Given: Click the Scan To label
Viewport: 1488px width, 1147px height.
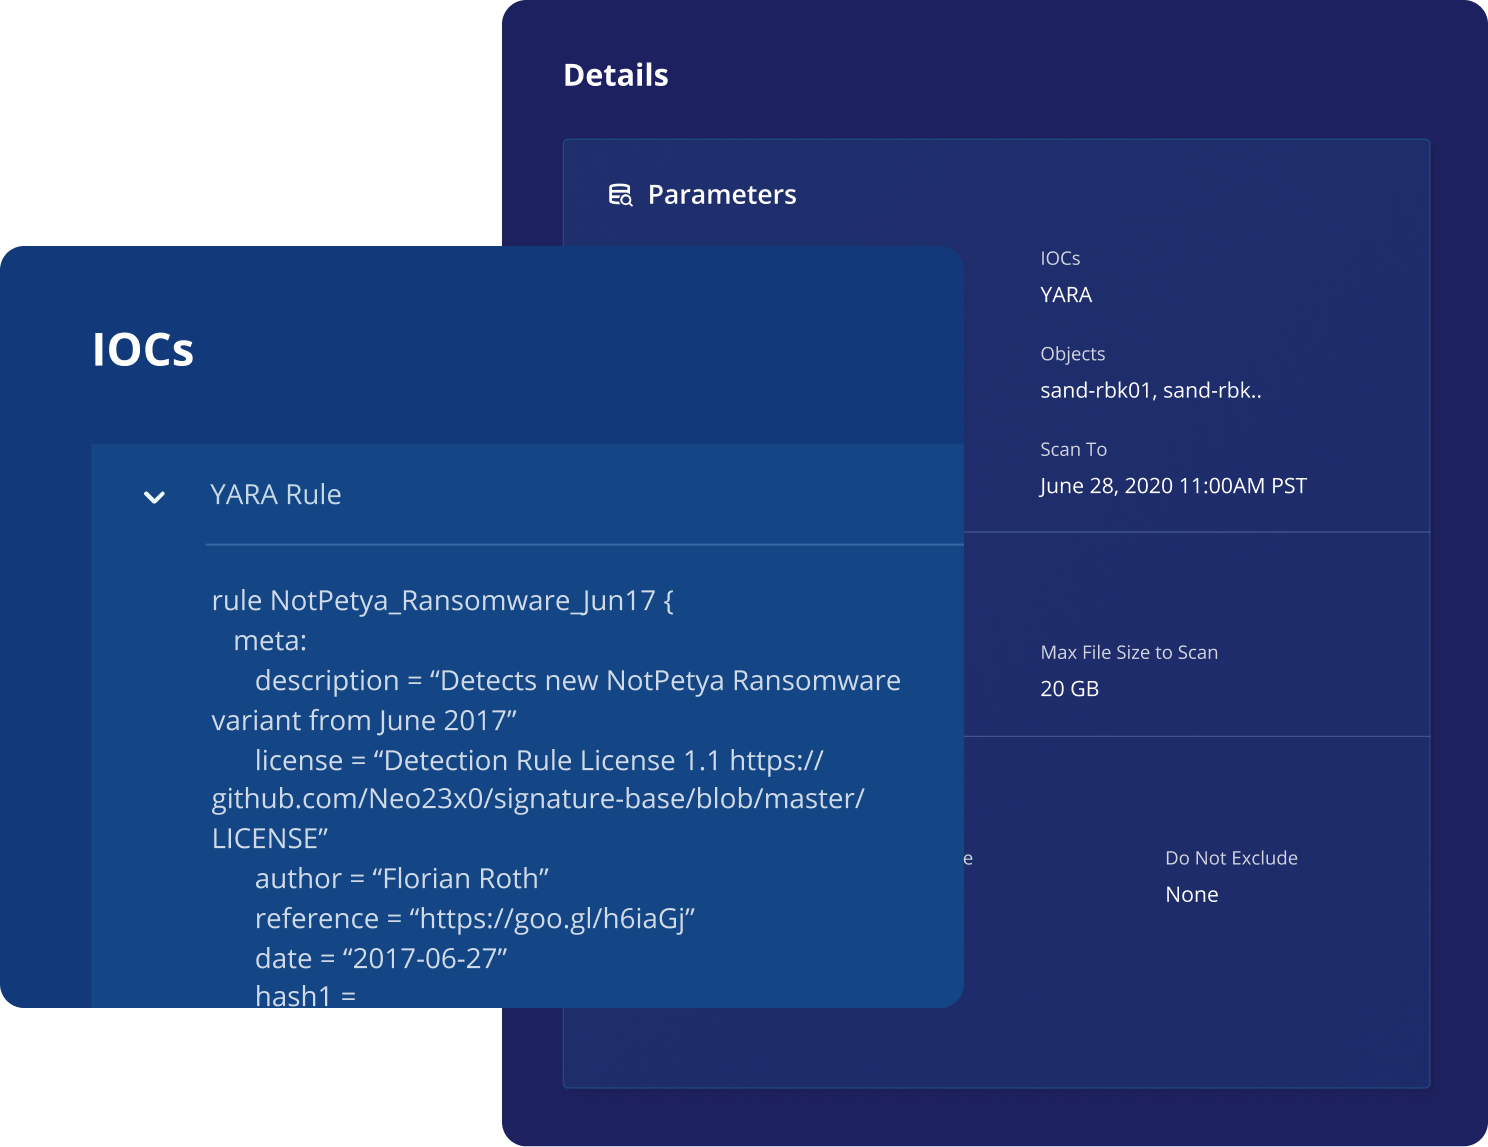Looking at the screenshot, I should pyautogui.click(x=1073, y=450).
